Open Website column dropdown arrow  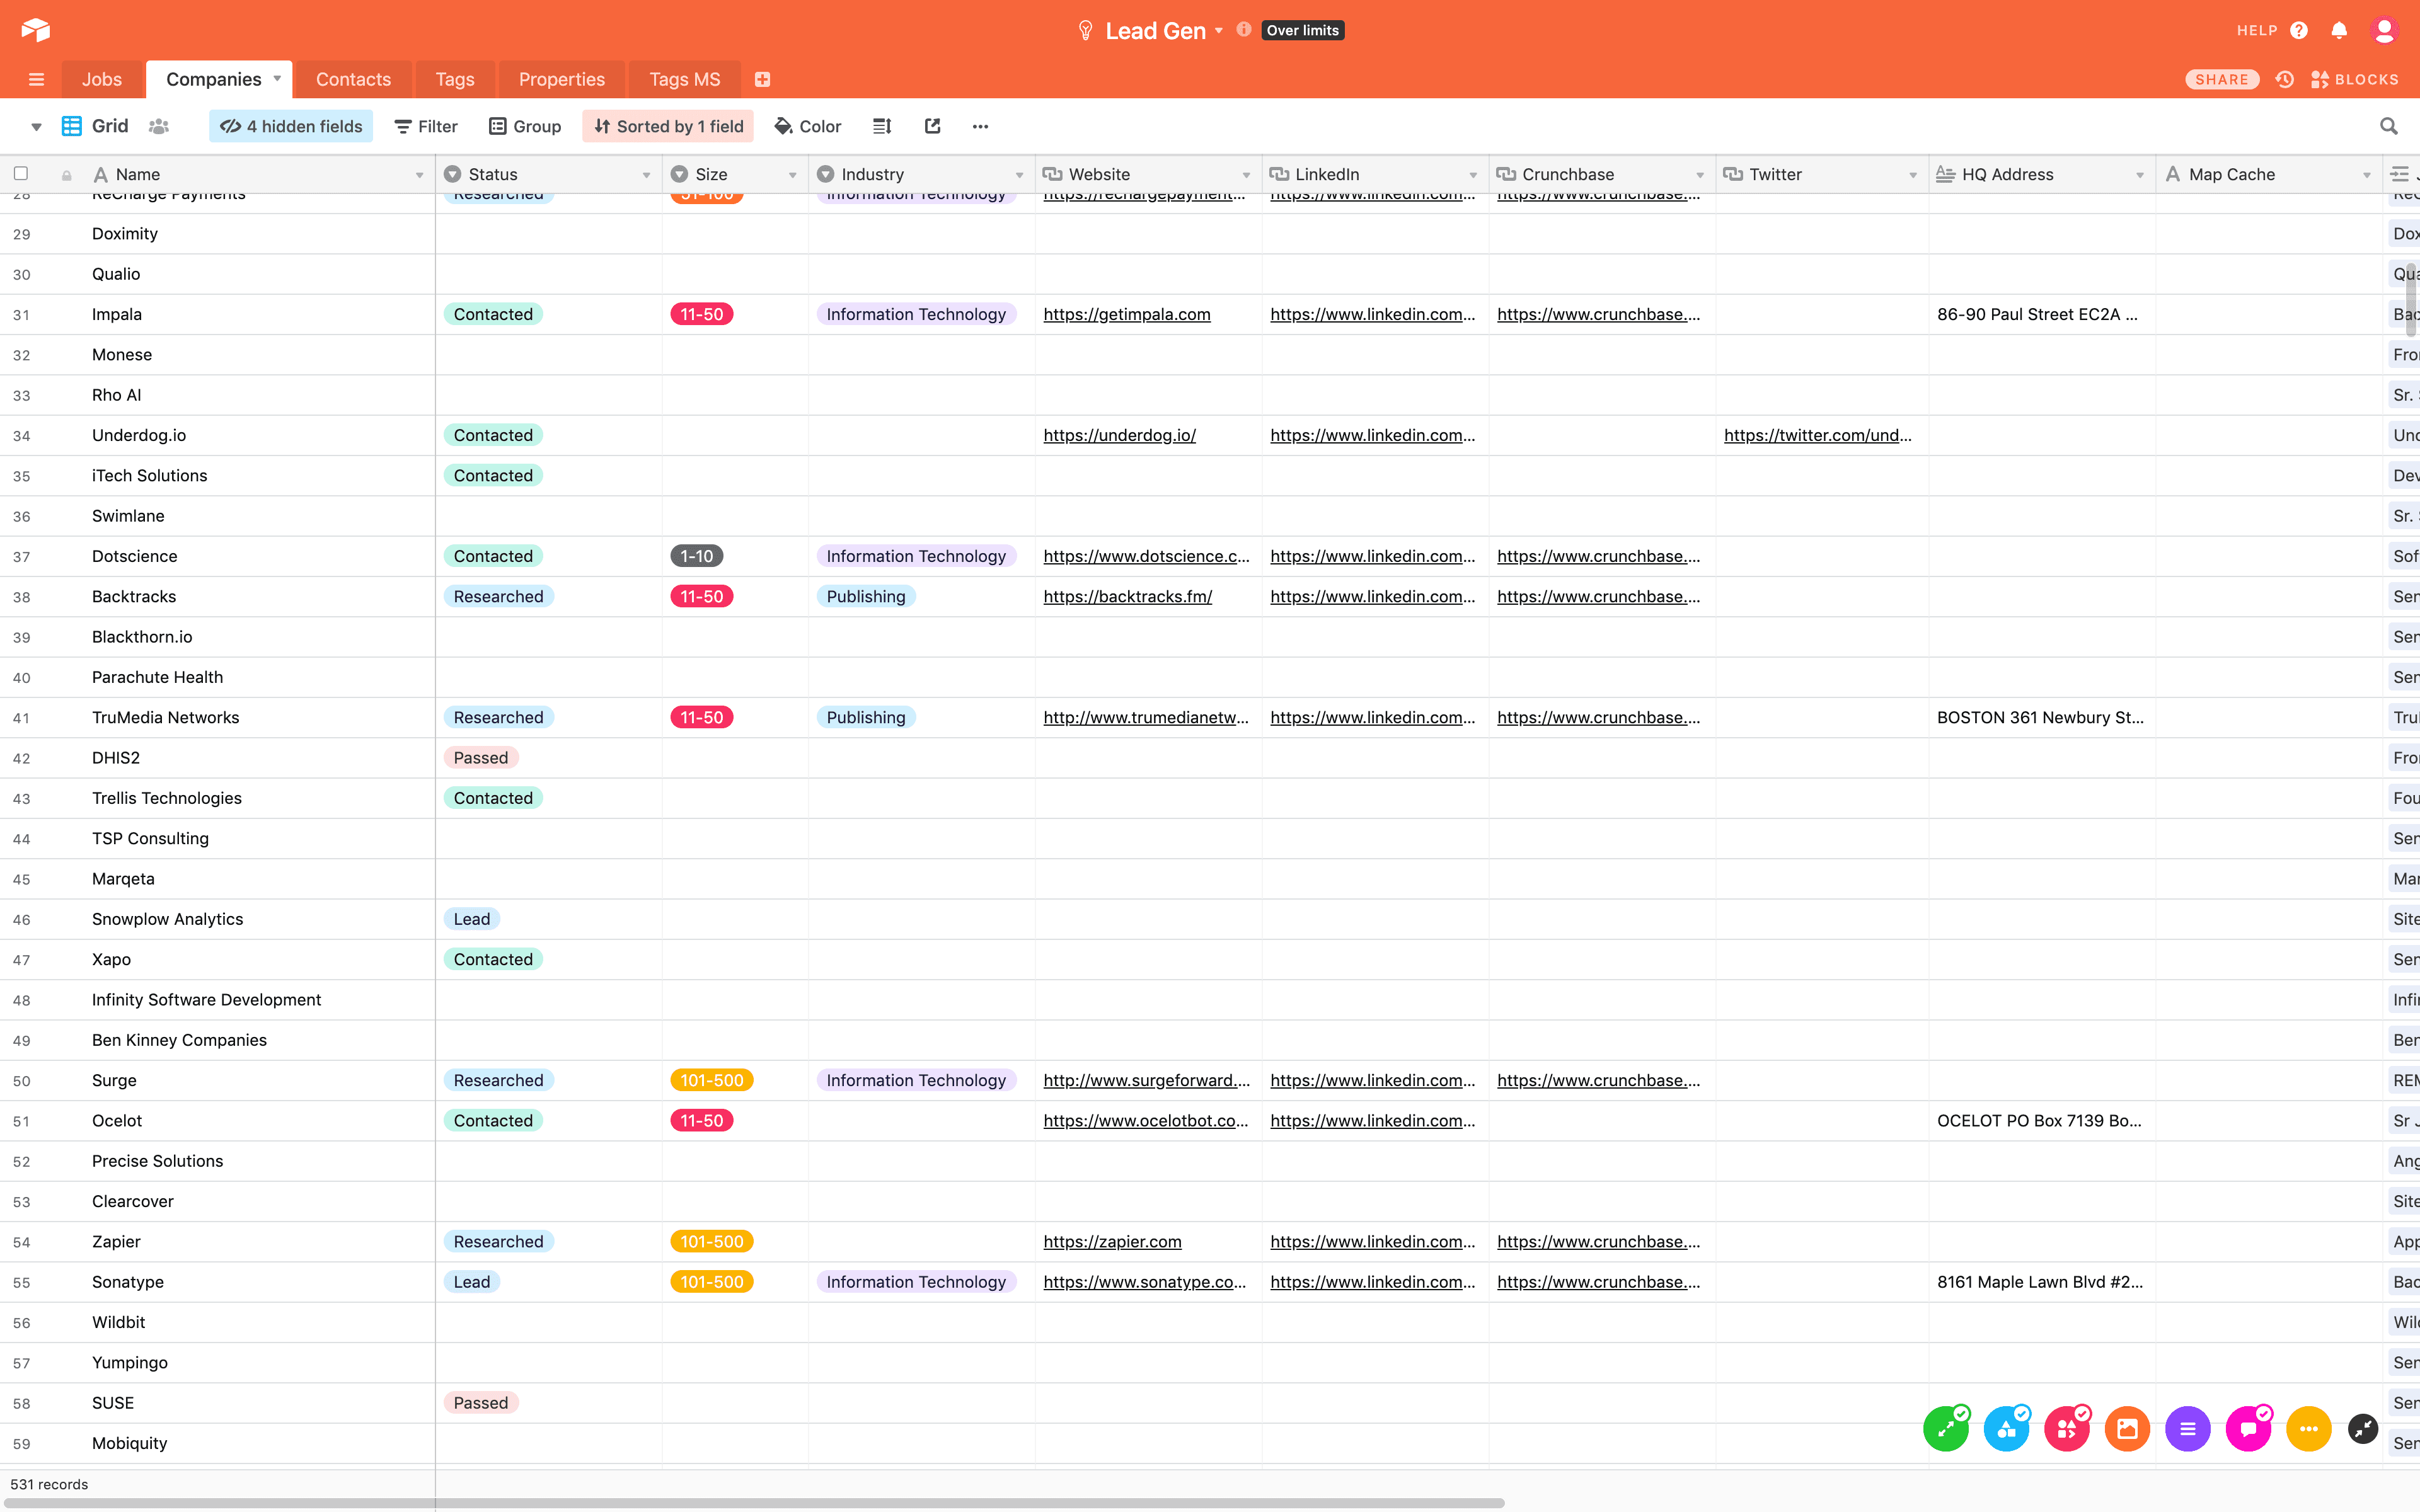pos(1246,175)
